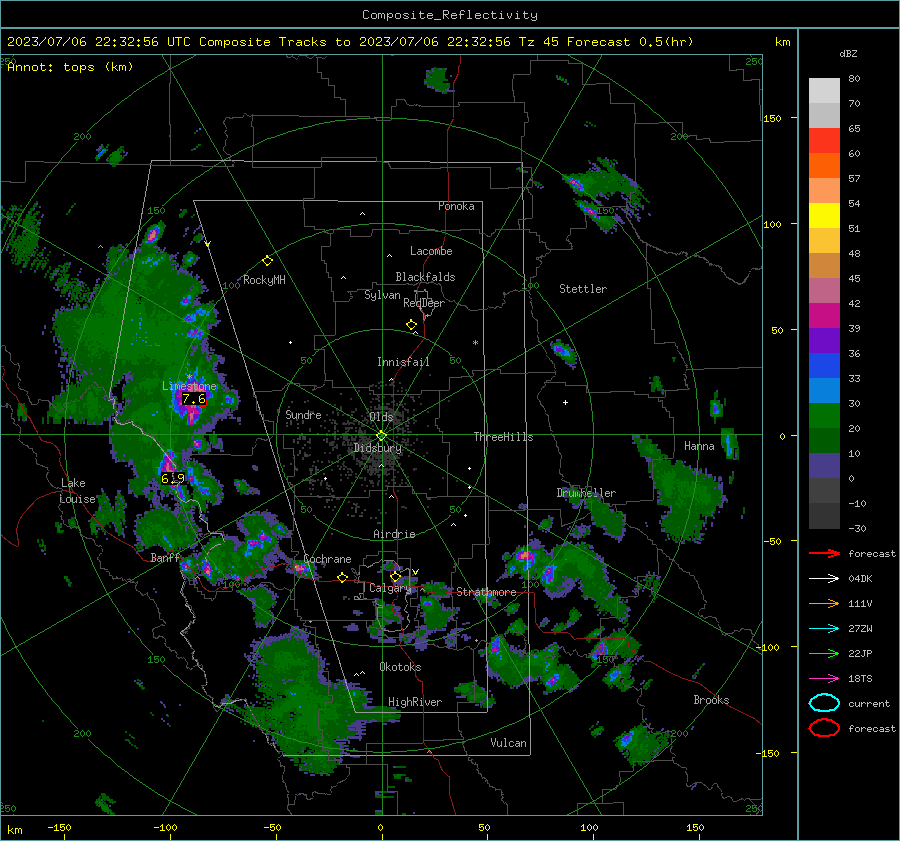Click the Vulcan town label
The image size is (900, 841).
(508, 743)
